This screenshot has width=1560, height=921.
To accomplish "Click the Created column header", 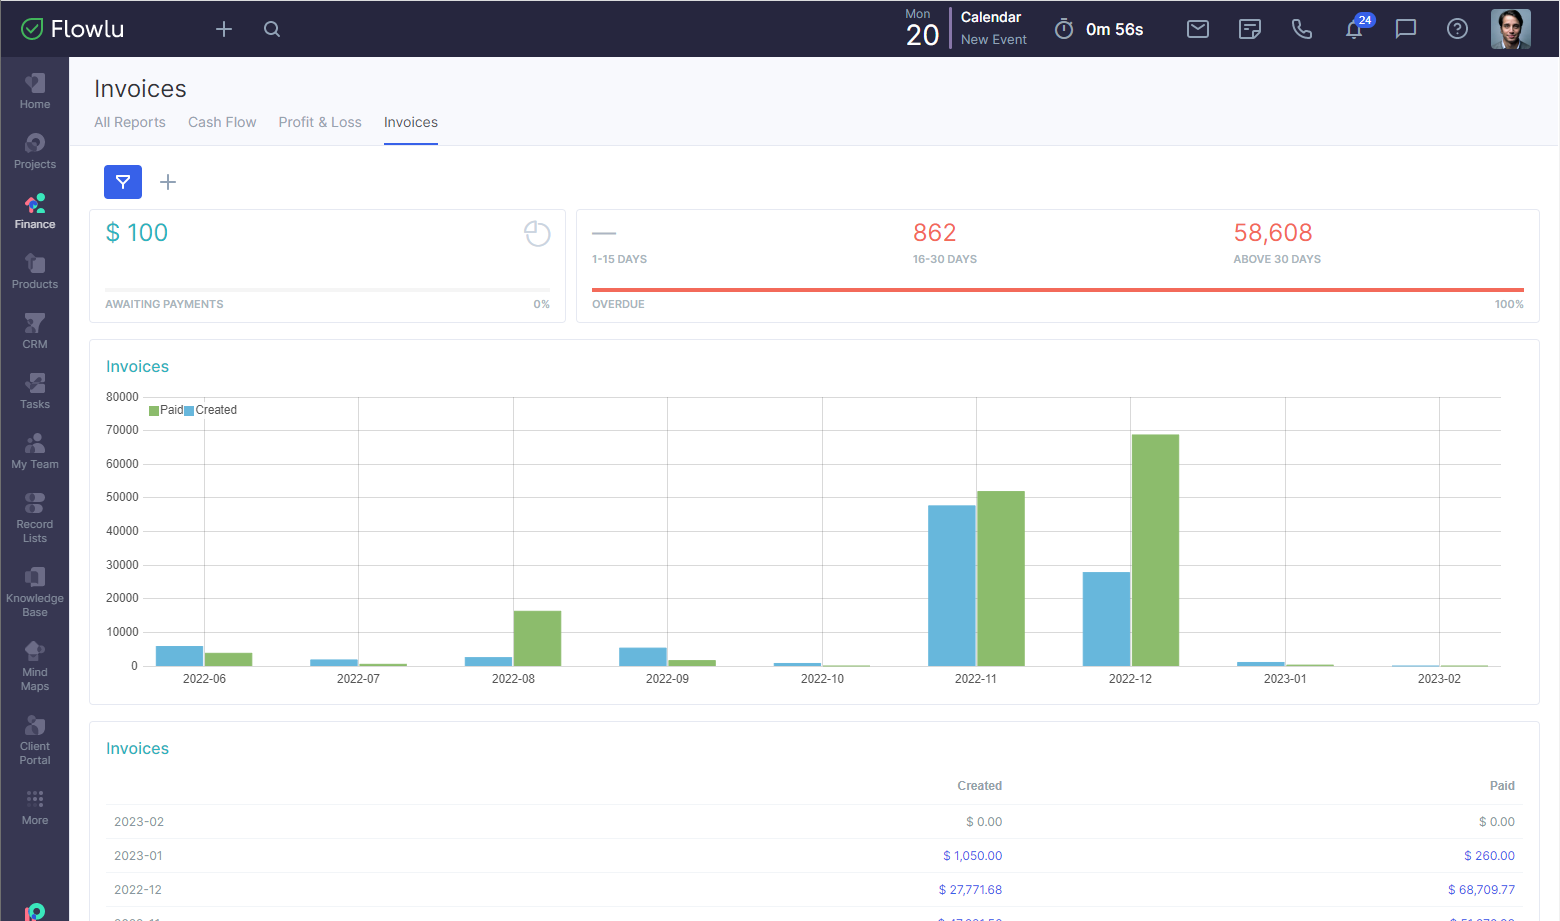I will click(979, 786).
